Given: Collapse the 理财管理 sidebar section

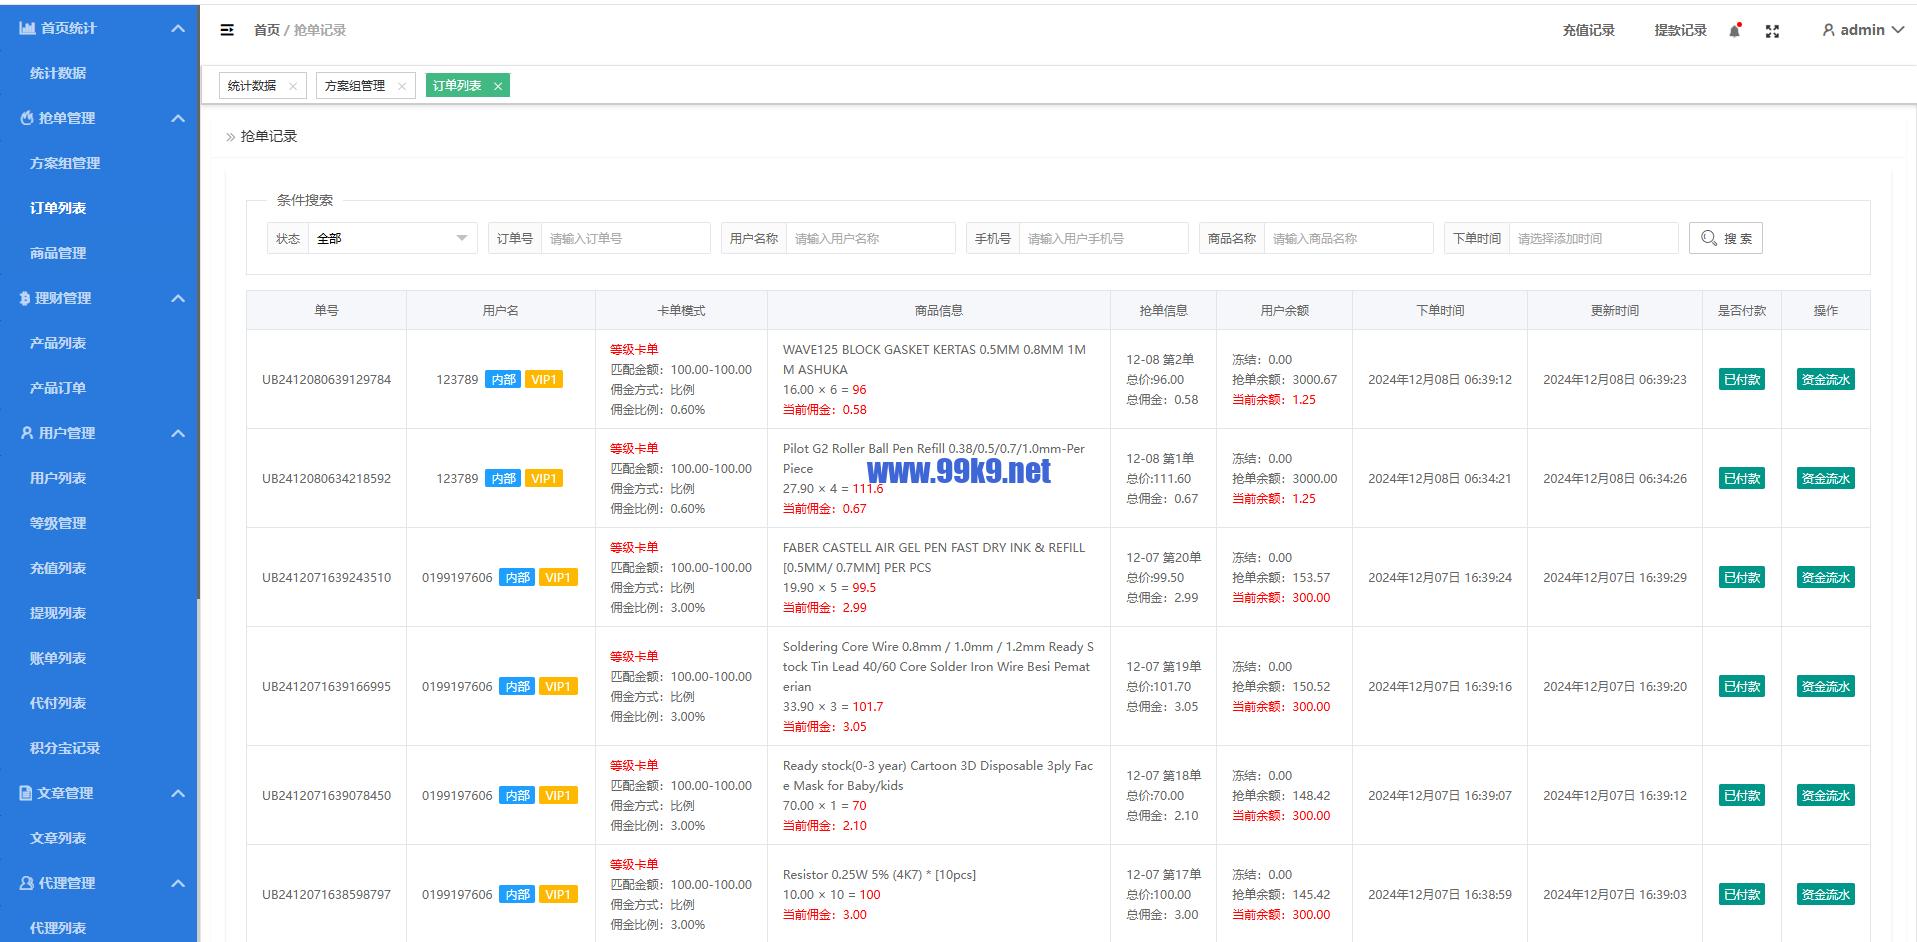Looking at the screenshot, I should pyautogui.click(x=178, y=298).
